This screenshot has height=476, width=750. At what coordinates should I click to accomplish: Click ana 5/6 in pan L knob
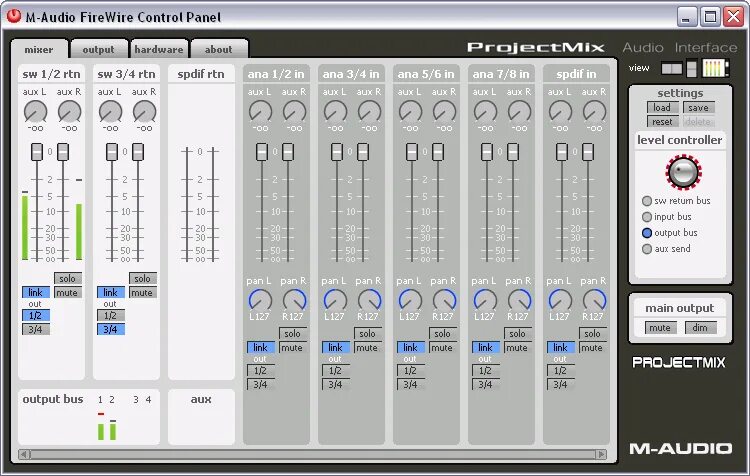410,300
